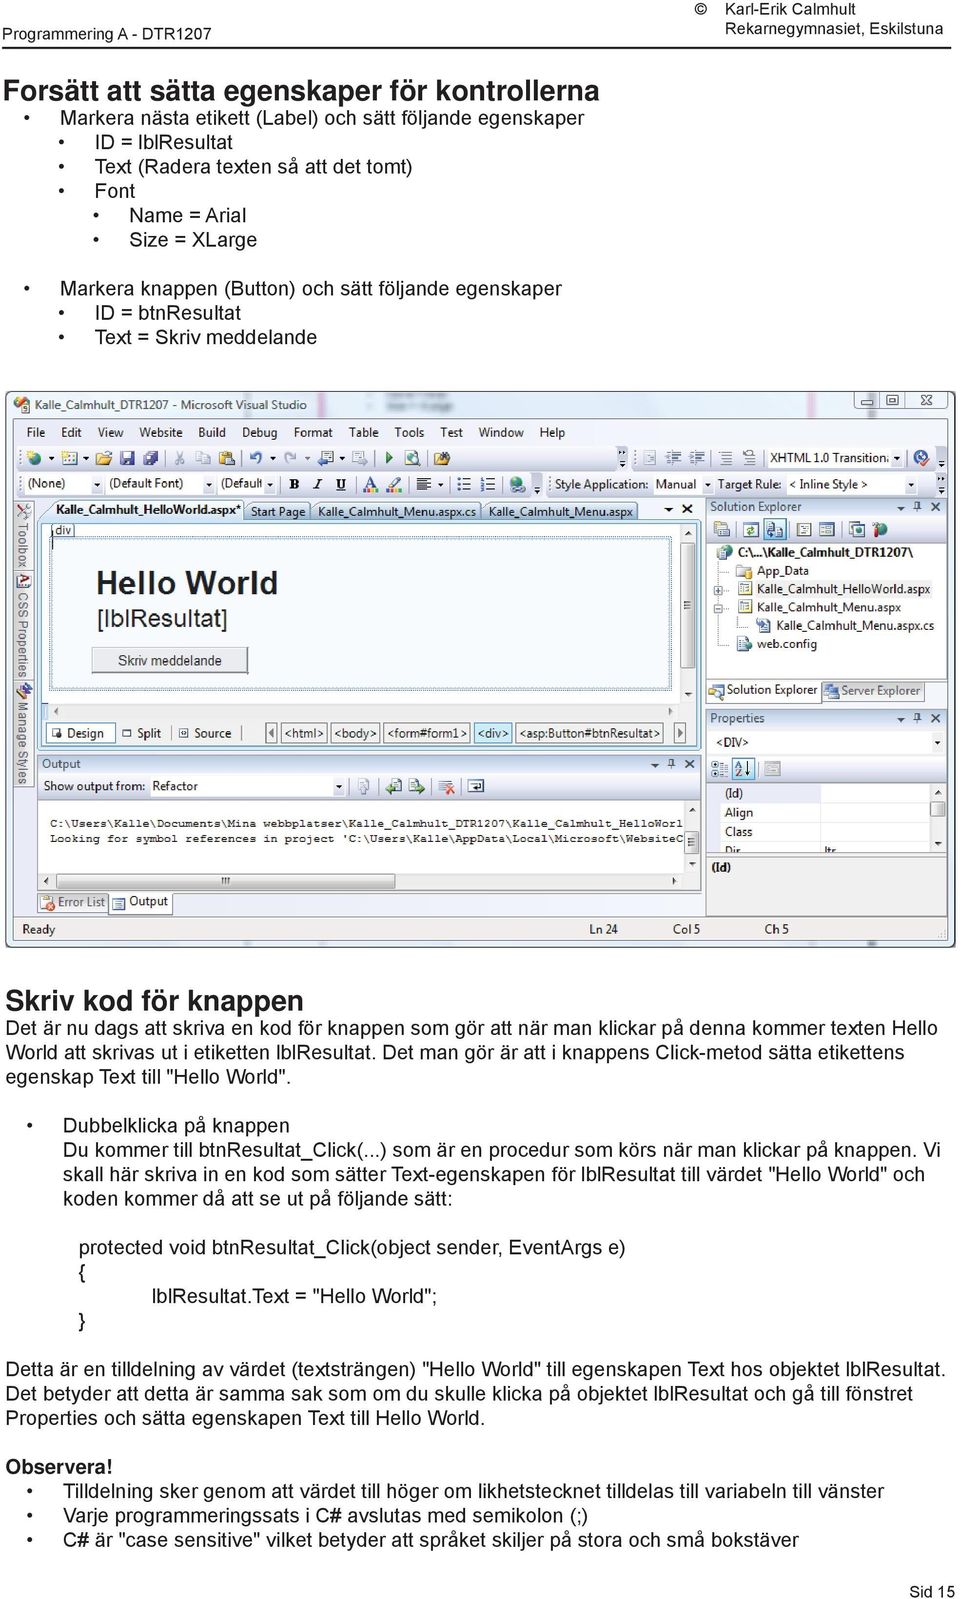The width and height of the screenshot is (960, 1599).
Task: Open the File menu
Action: pyautogui.click(x=36, y=432)
